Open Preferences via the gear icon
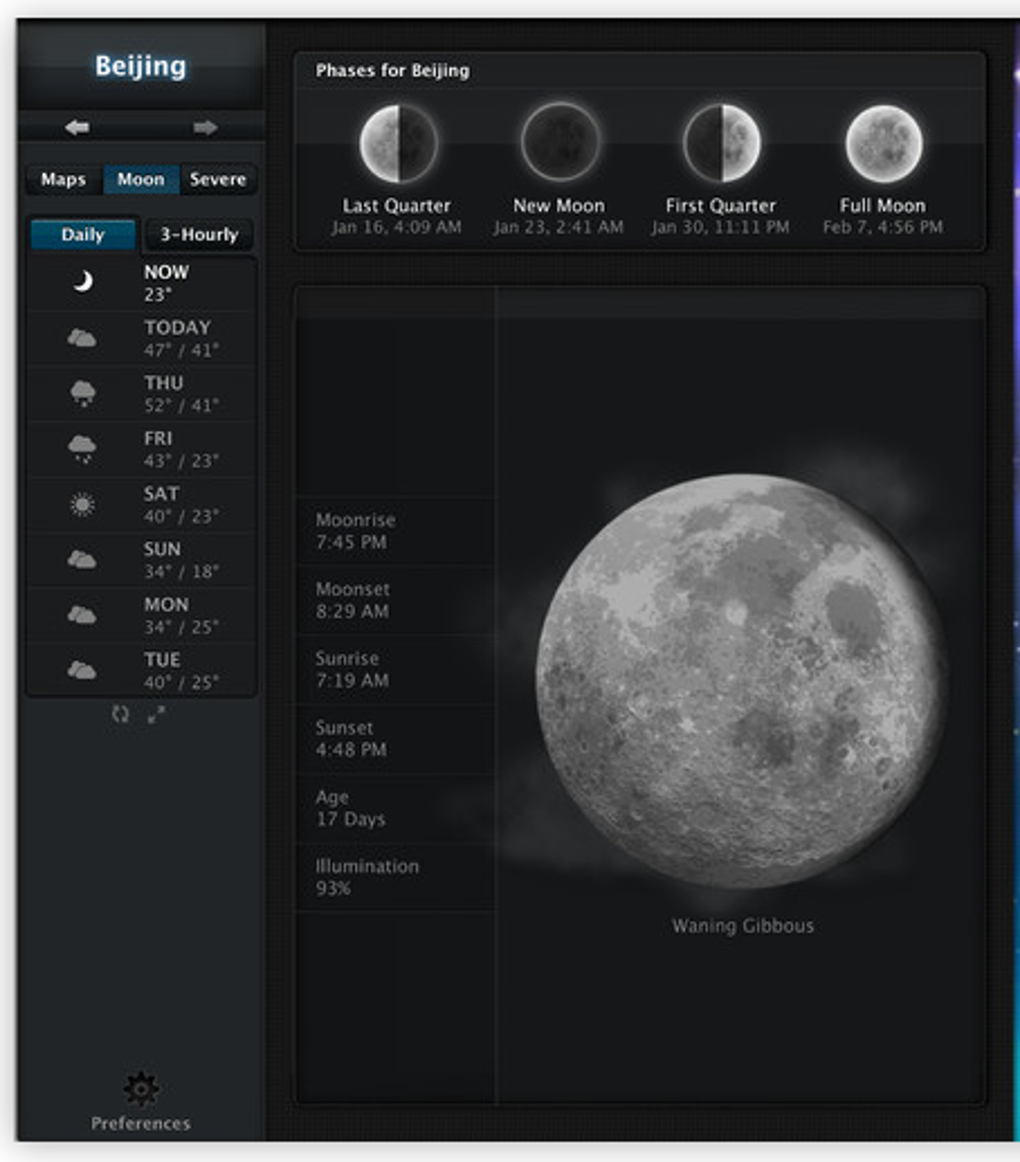The image size is (1020, 1162). 141,1088
